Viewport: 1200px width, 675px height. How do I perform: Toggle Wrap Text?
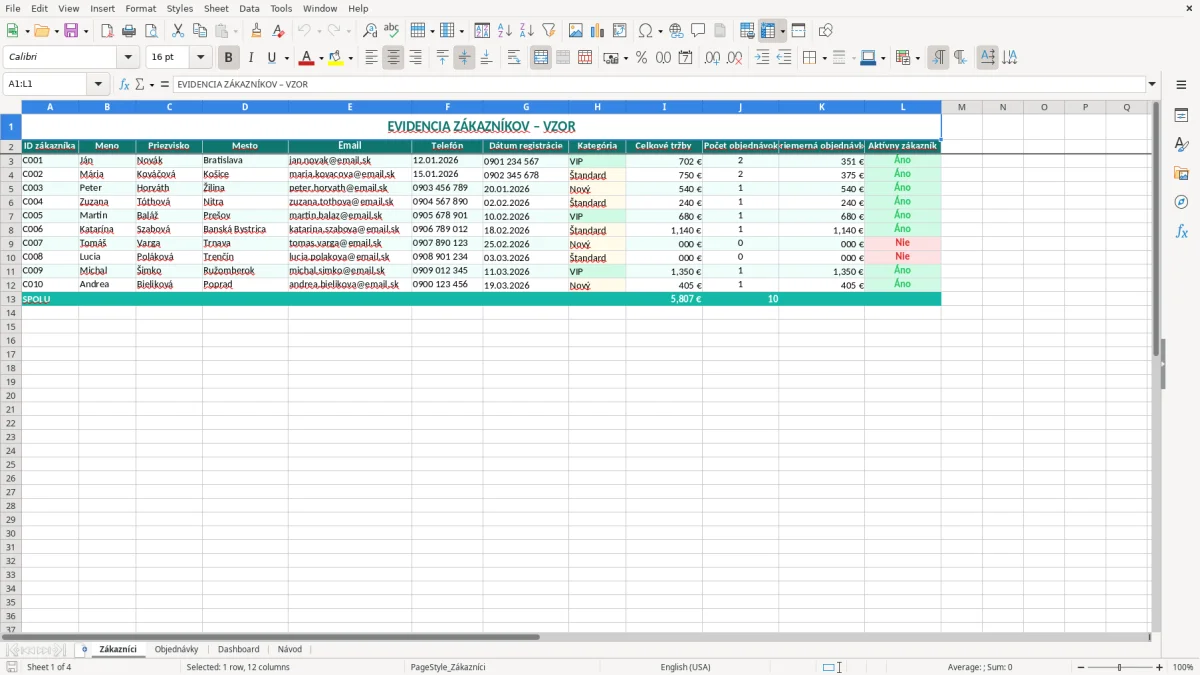click(514, 58)
